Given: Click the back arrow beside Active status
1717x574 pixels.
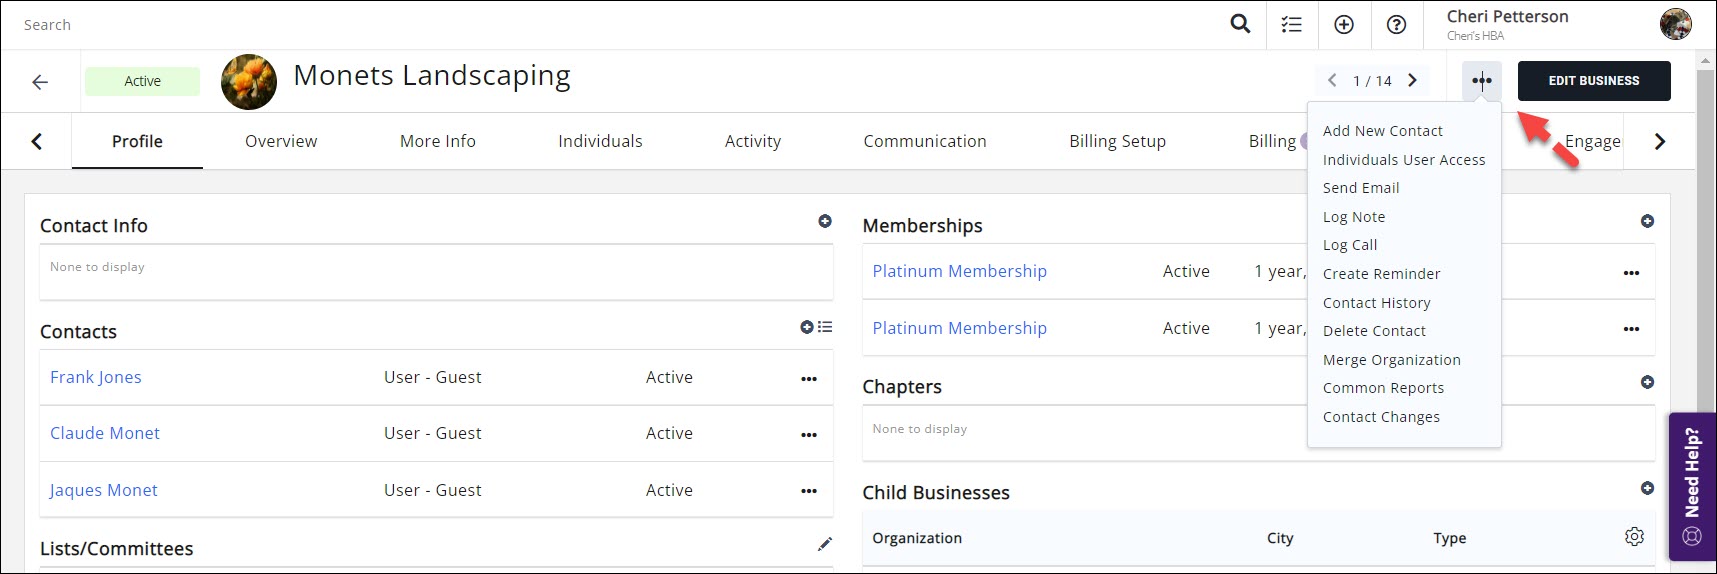Looking at the screenshot, I should [x=40, y=82].
